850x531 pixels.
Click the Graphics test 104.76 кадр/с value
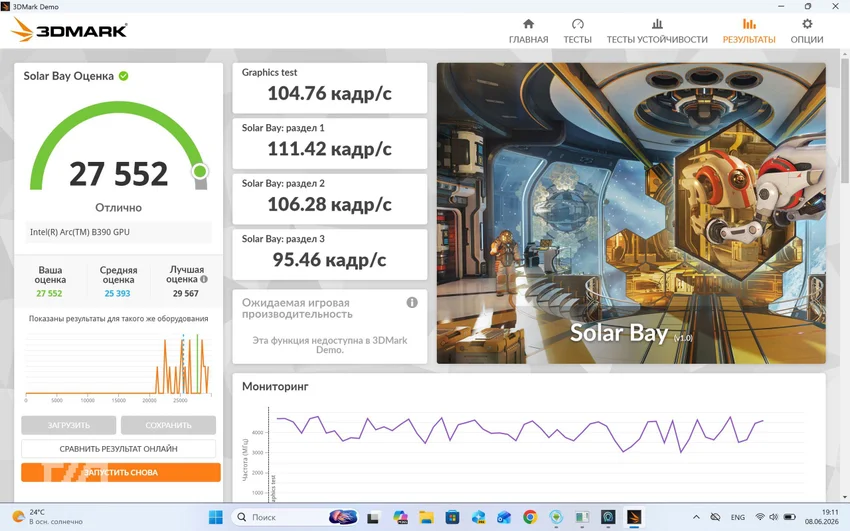point(330,93)
